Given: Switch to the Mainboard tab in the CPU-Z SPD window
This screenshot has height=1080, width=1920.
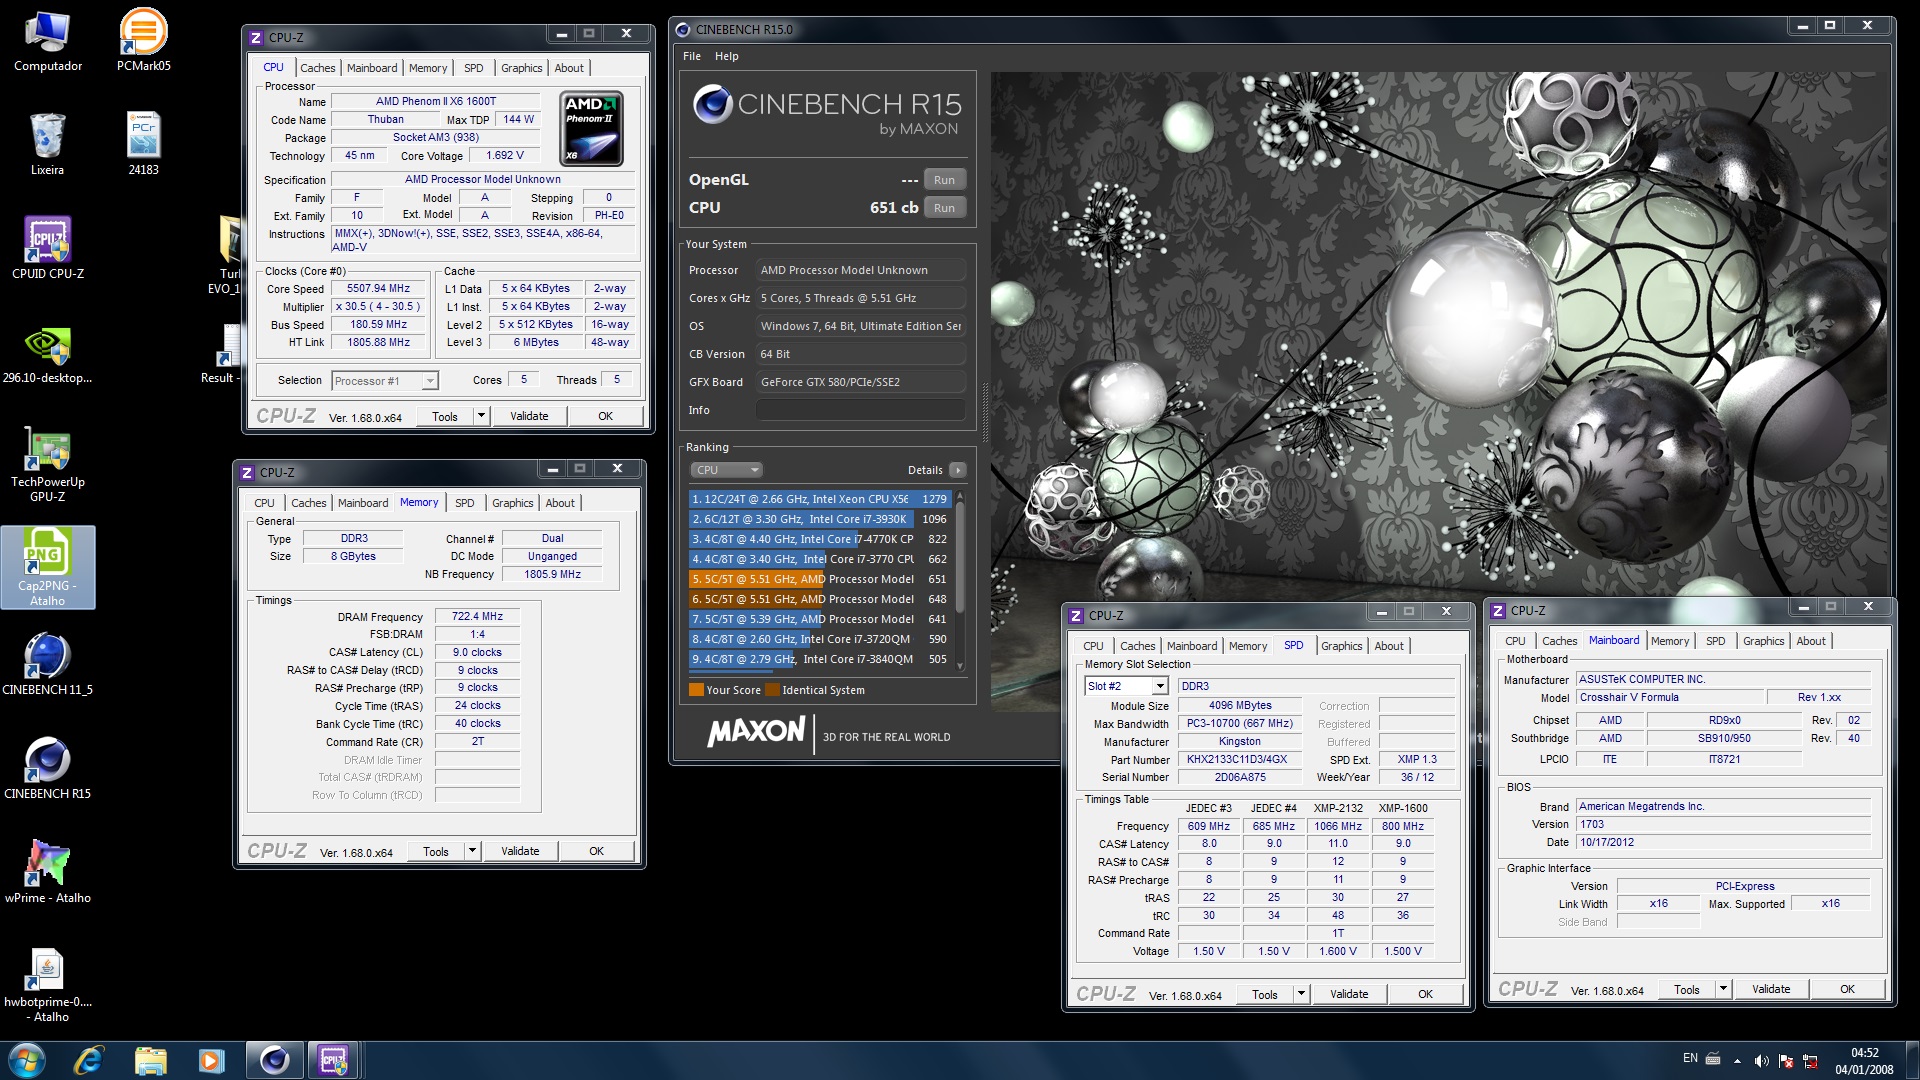Looking at the screenshot, I should [1192, 646].
